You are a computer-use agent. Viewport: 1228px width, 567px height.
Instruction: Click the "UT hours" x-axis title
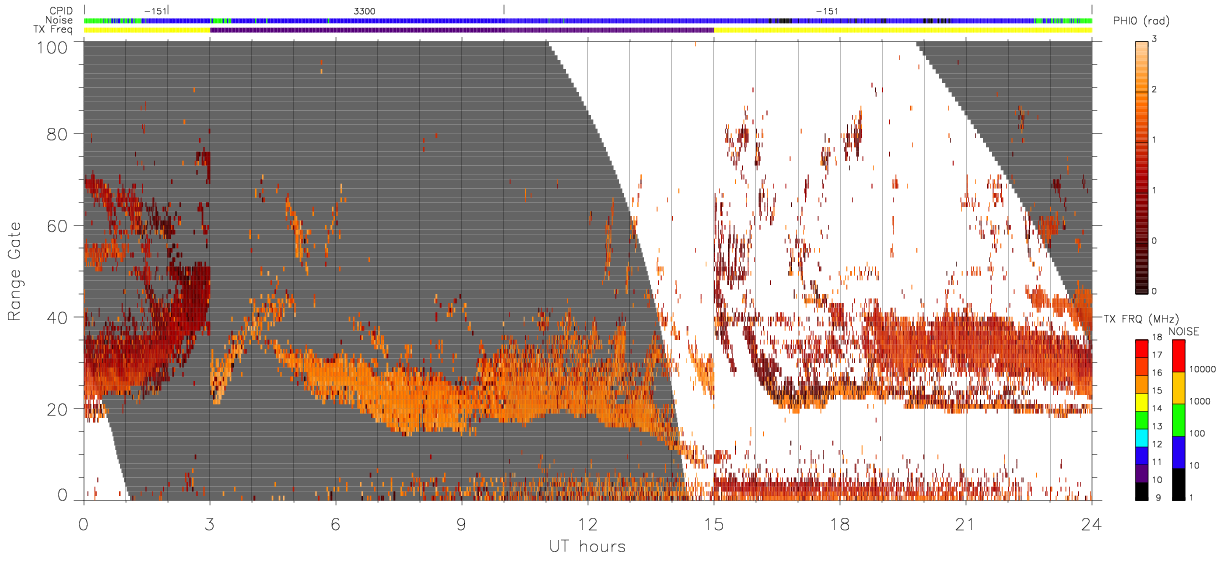(x=587, y=546)
